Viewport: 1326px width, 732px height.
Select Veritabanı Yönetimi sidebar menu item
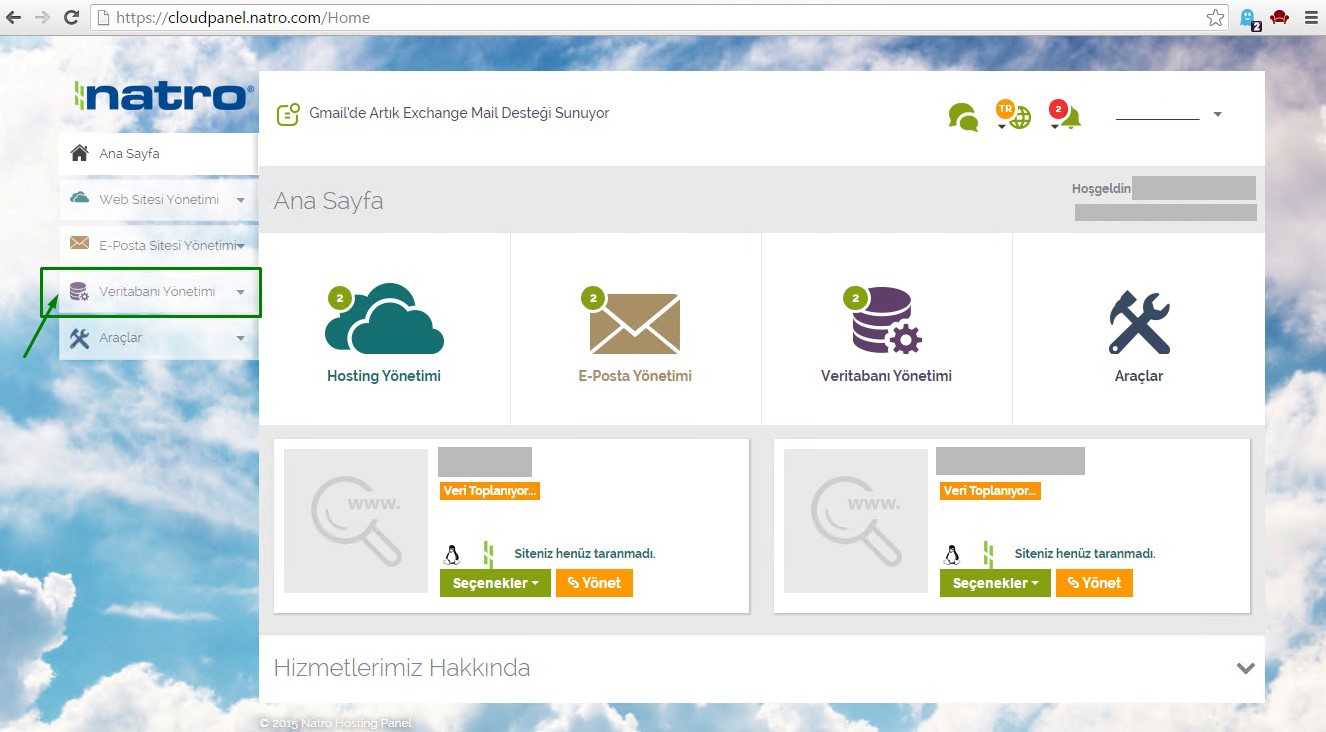(x=158, y=291)
